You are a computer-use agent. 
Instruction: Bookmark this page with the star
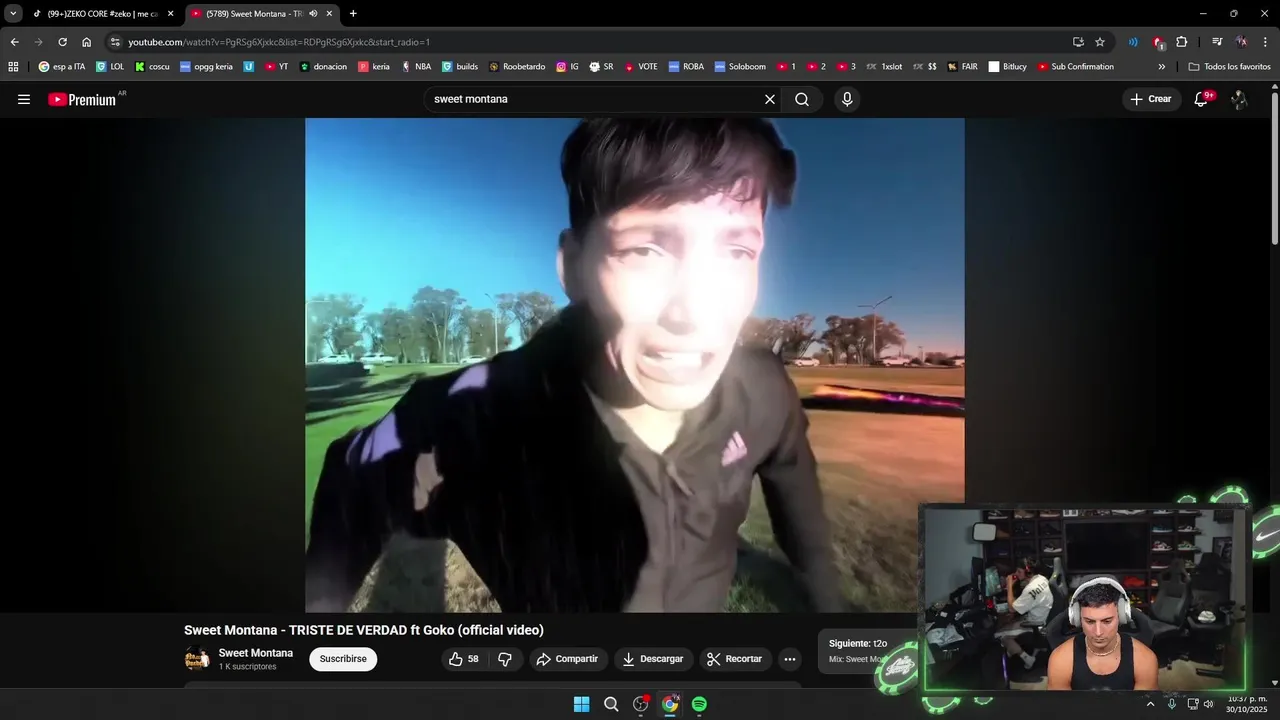[x=1100, y=42]
